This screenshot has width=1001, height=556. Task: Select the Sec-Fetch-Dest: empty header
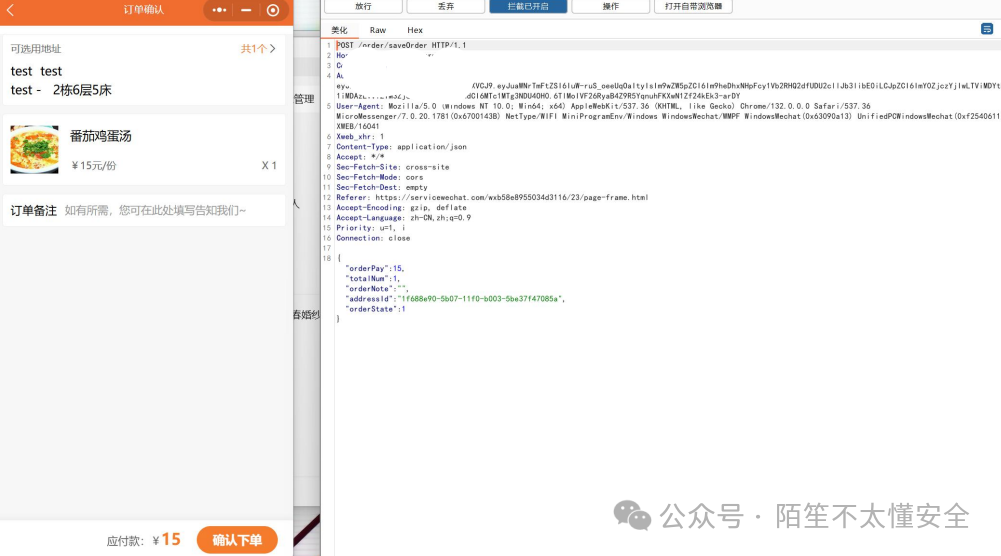tap(382, 187)
